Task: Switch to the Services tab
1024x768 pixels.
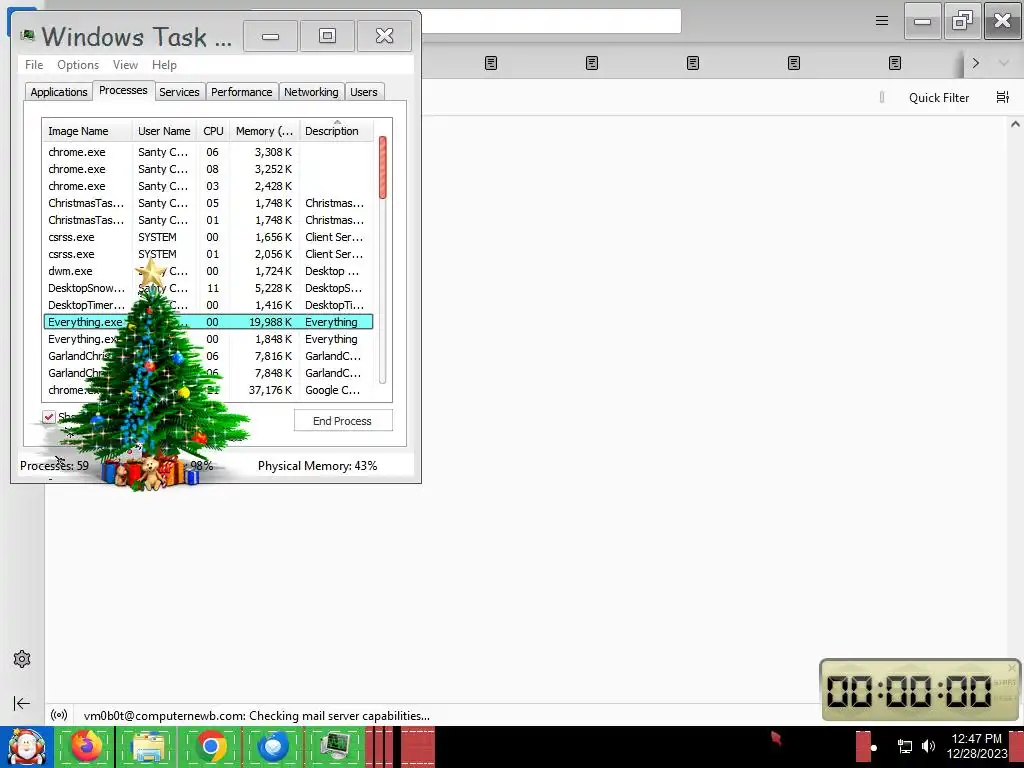Action: 179,92
